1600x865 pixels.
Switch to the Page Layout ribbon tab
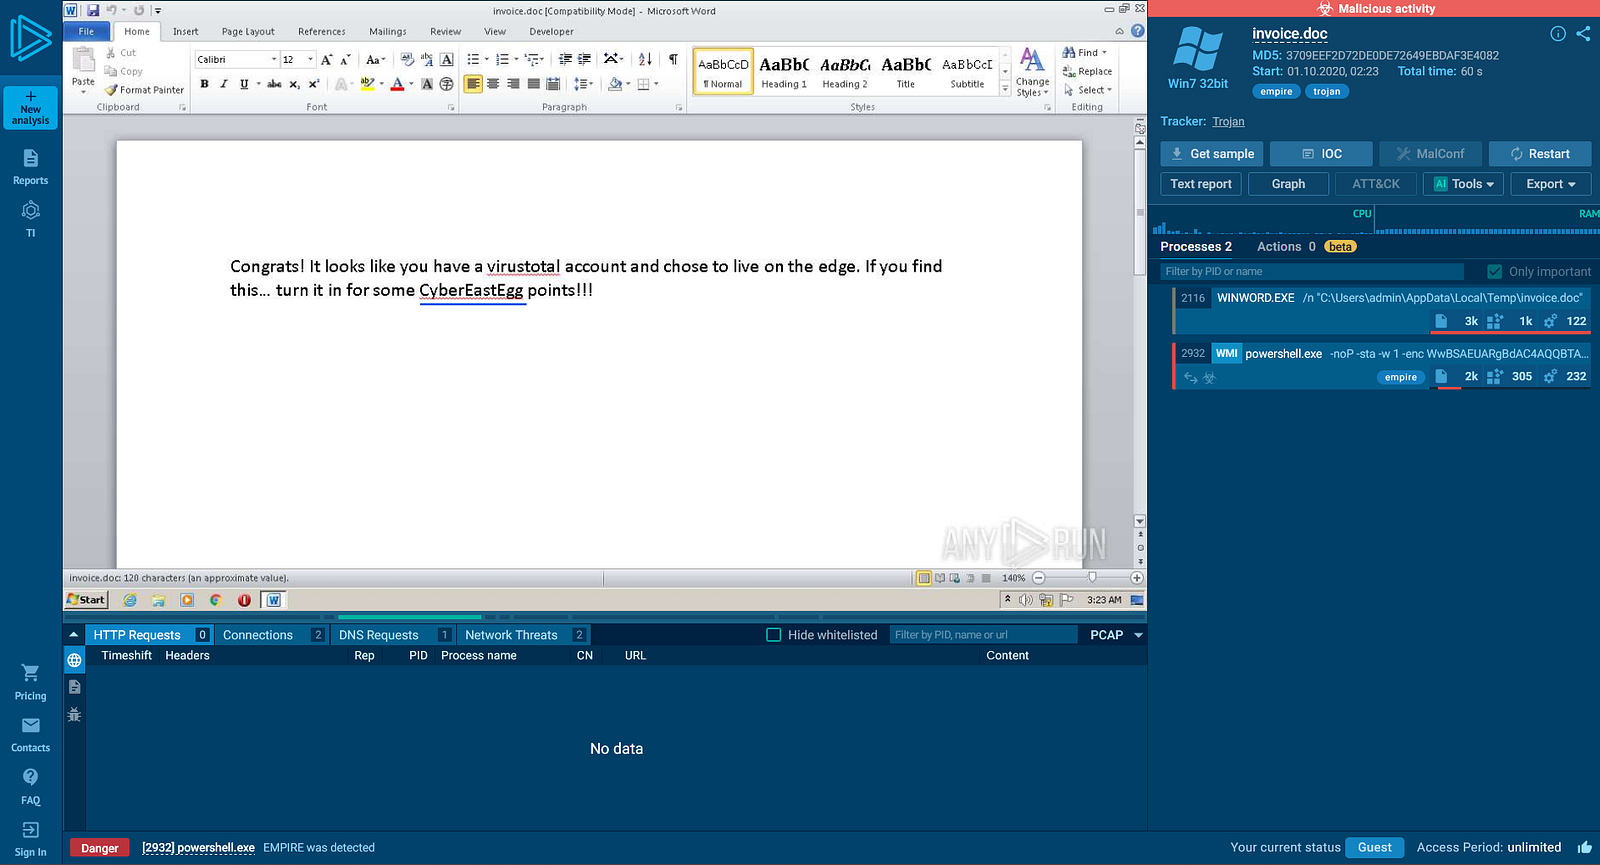248,31
